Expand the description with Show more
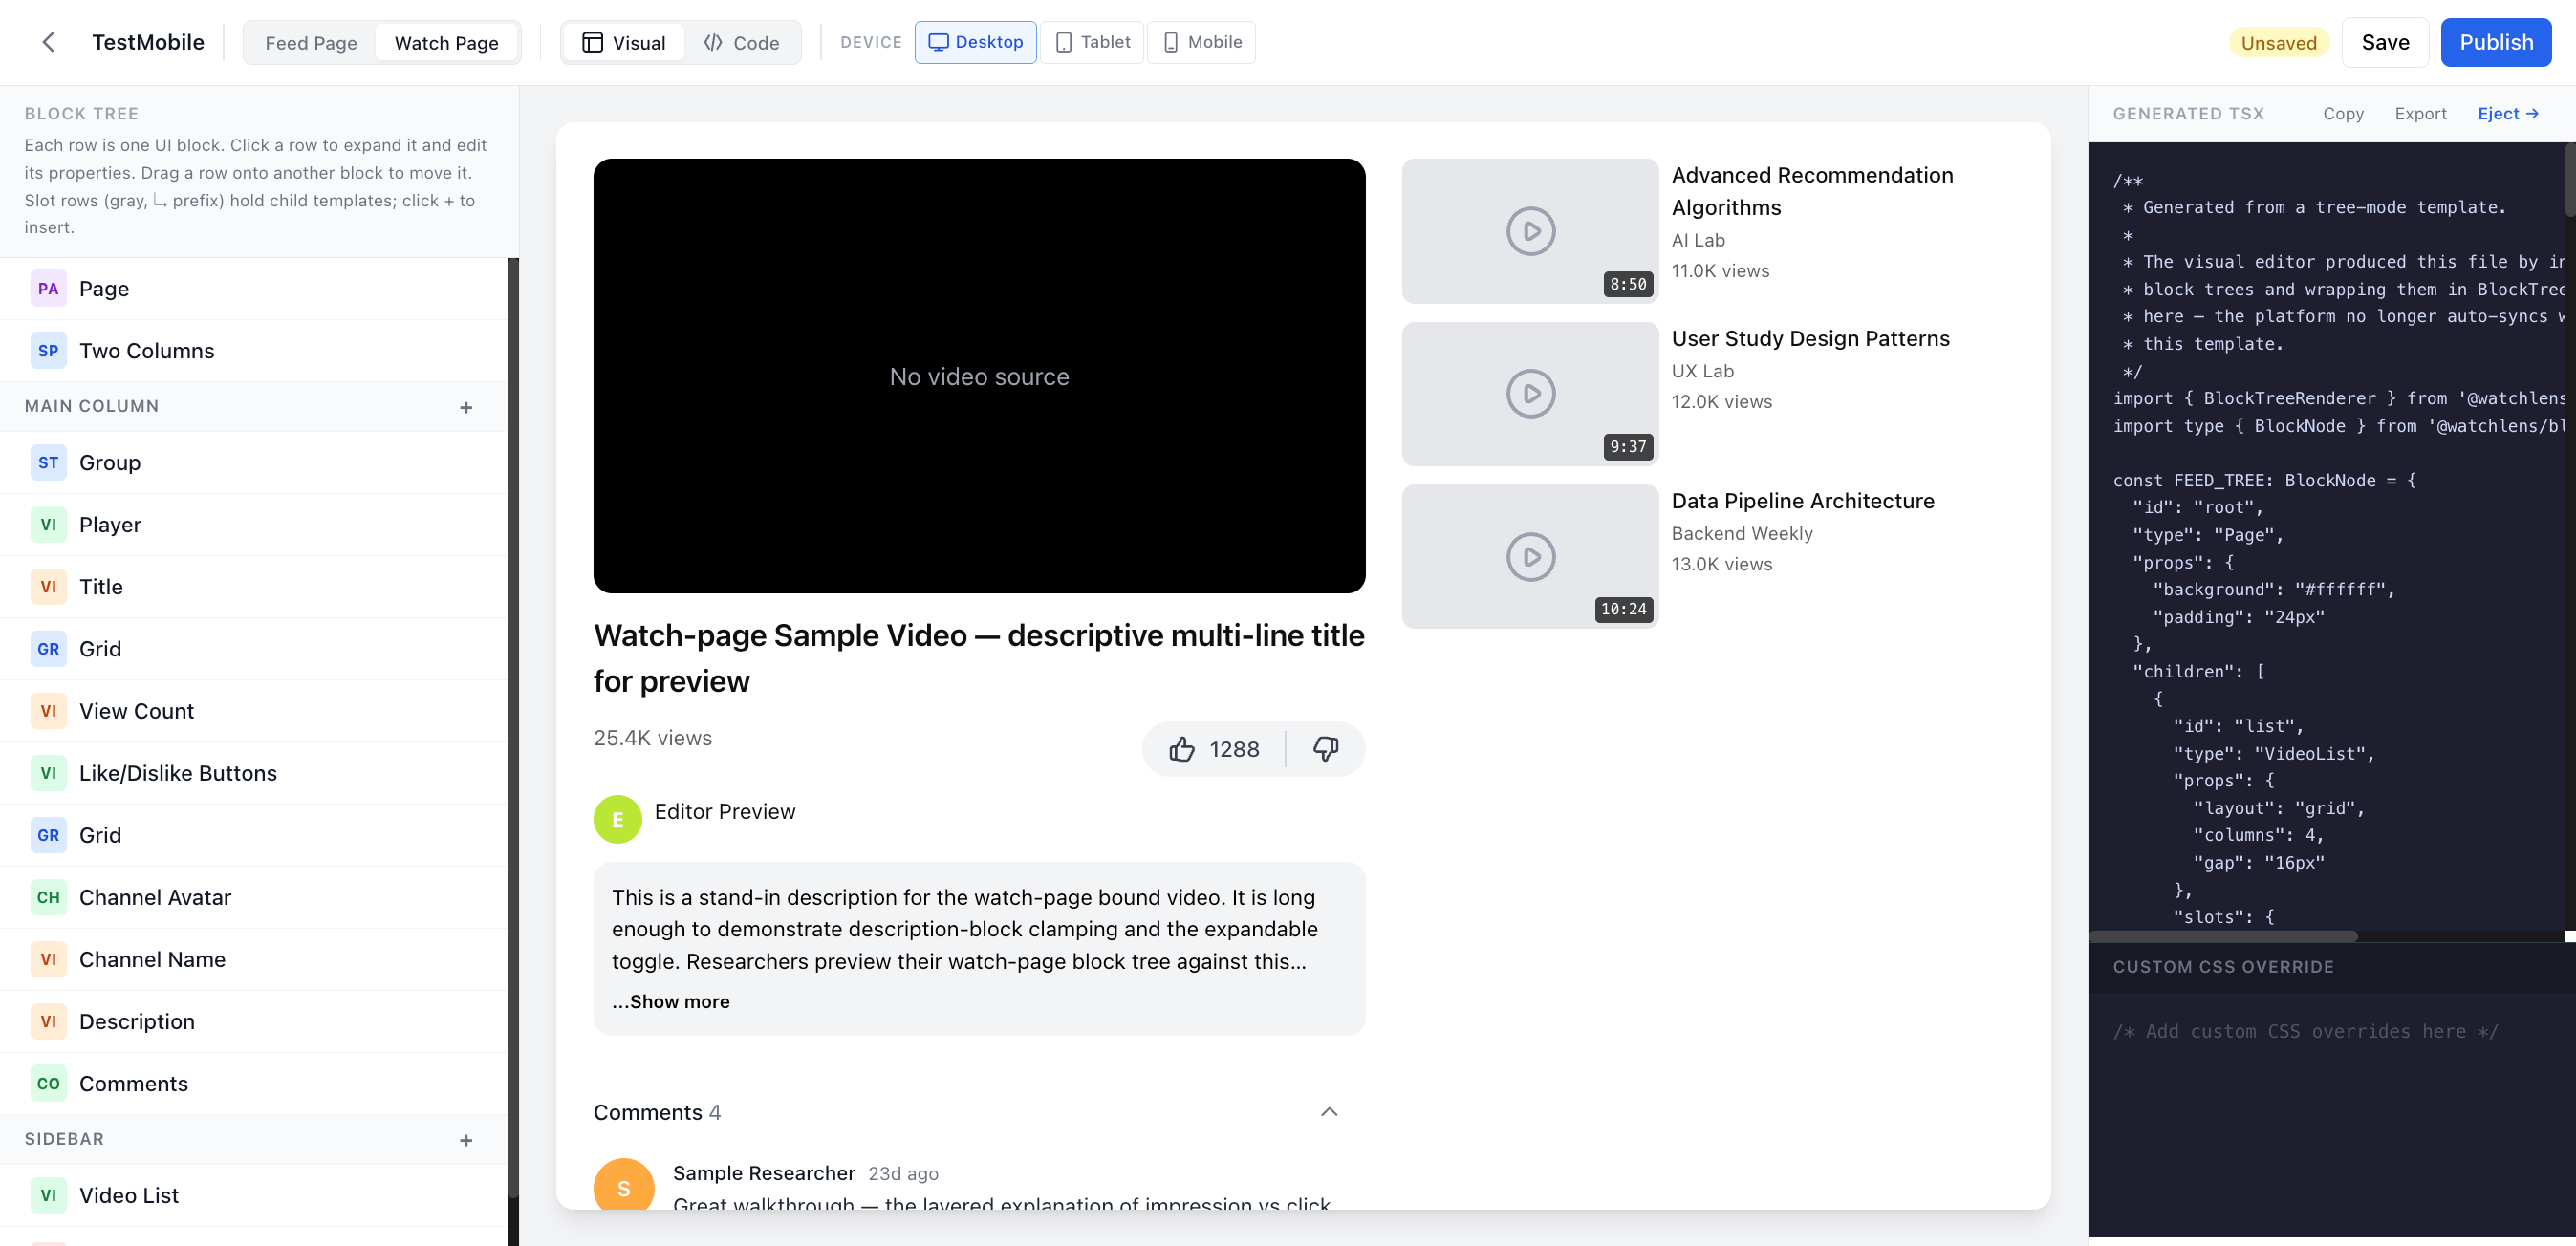2576x1246 pixels. (671, 1002)
